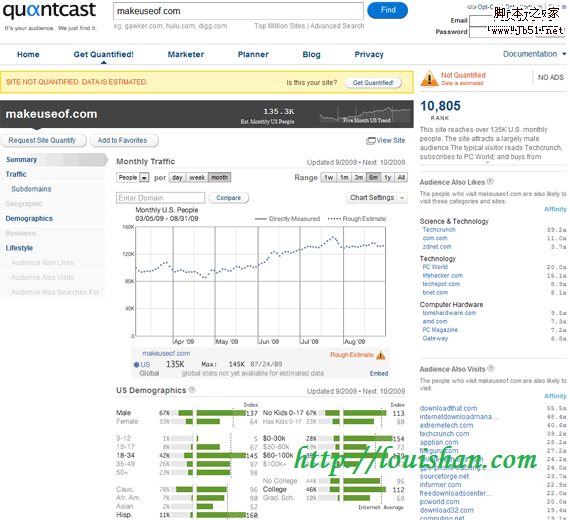The image size is (570, 520).
Task: Click the five month US trend sparkline
Action: tap(365, 114)
